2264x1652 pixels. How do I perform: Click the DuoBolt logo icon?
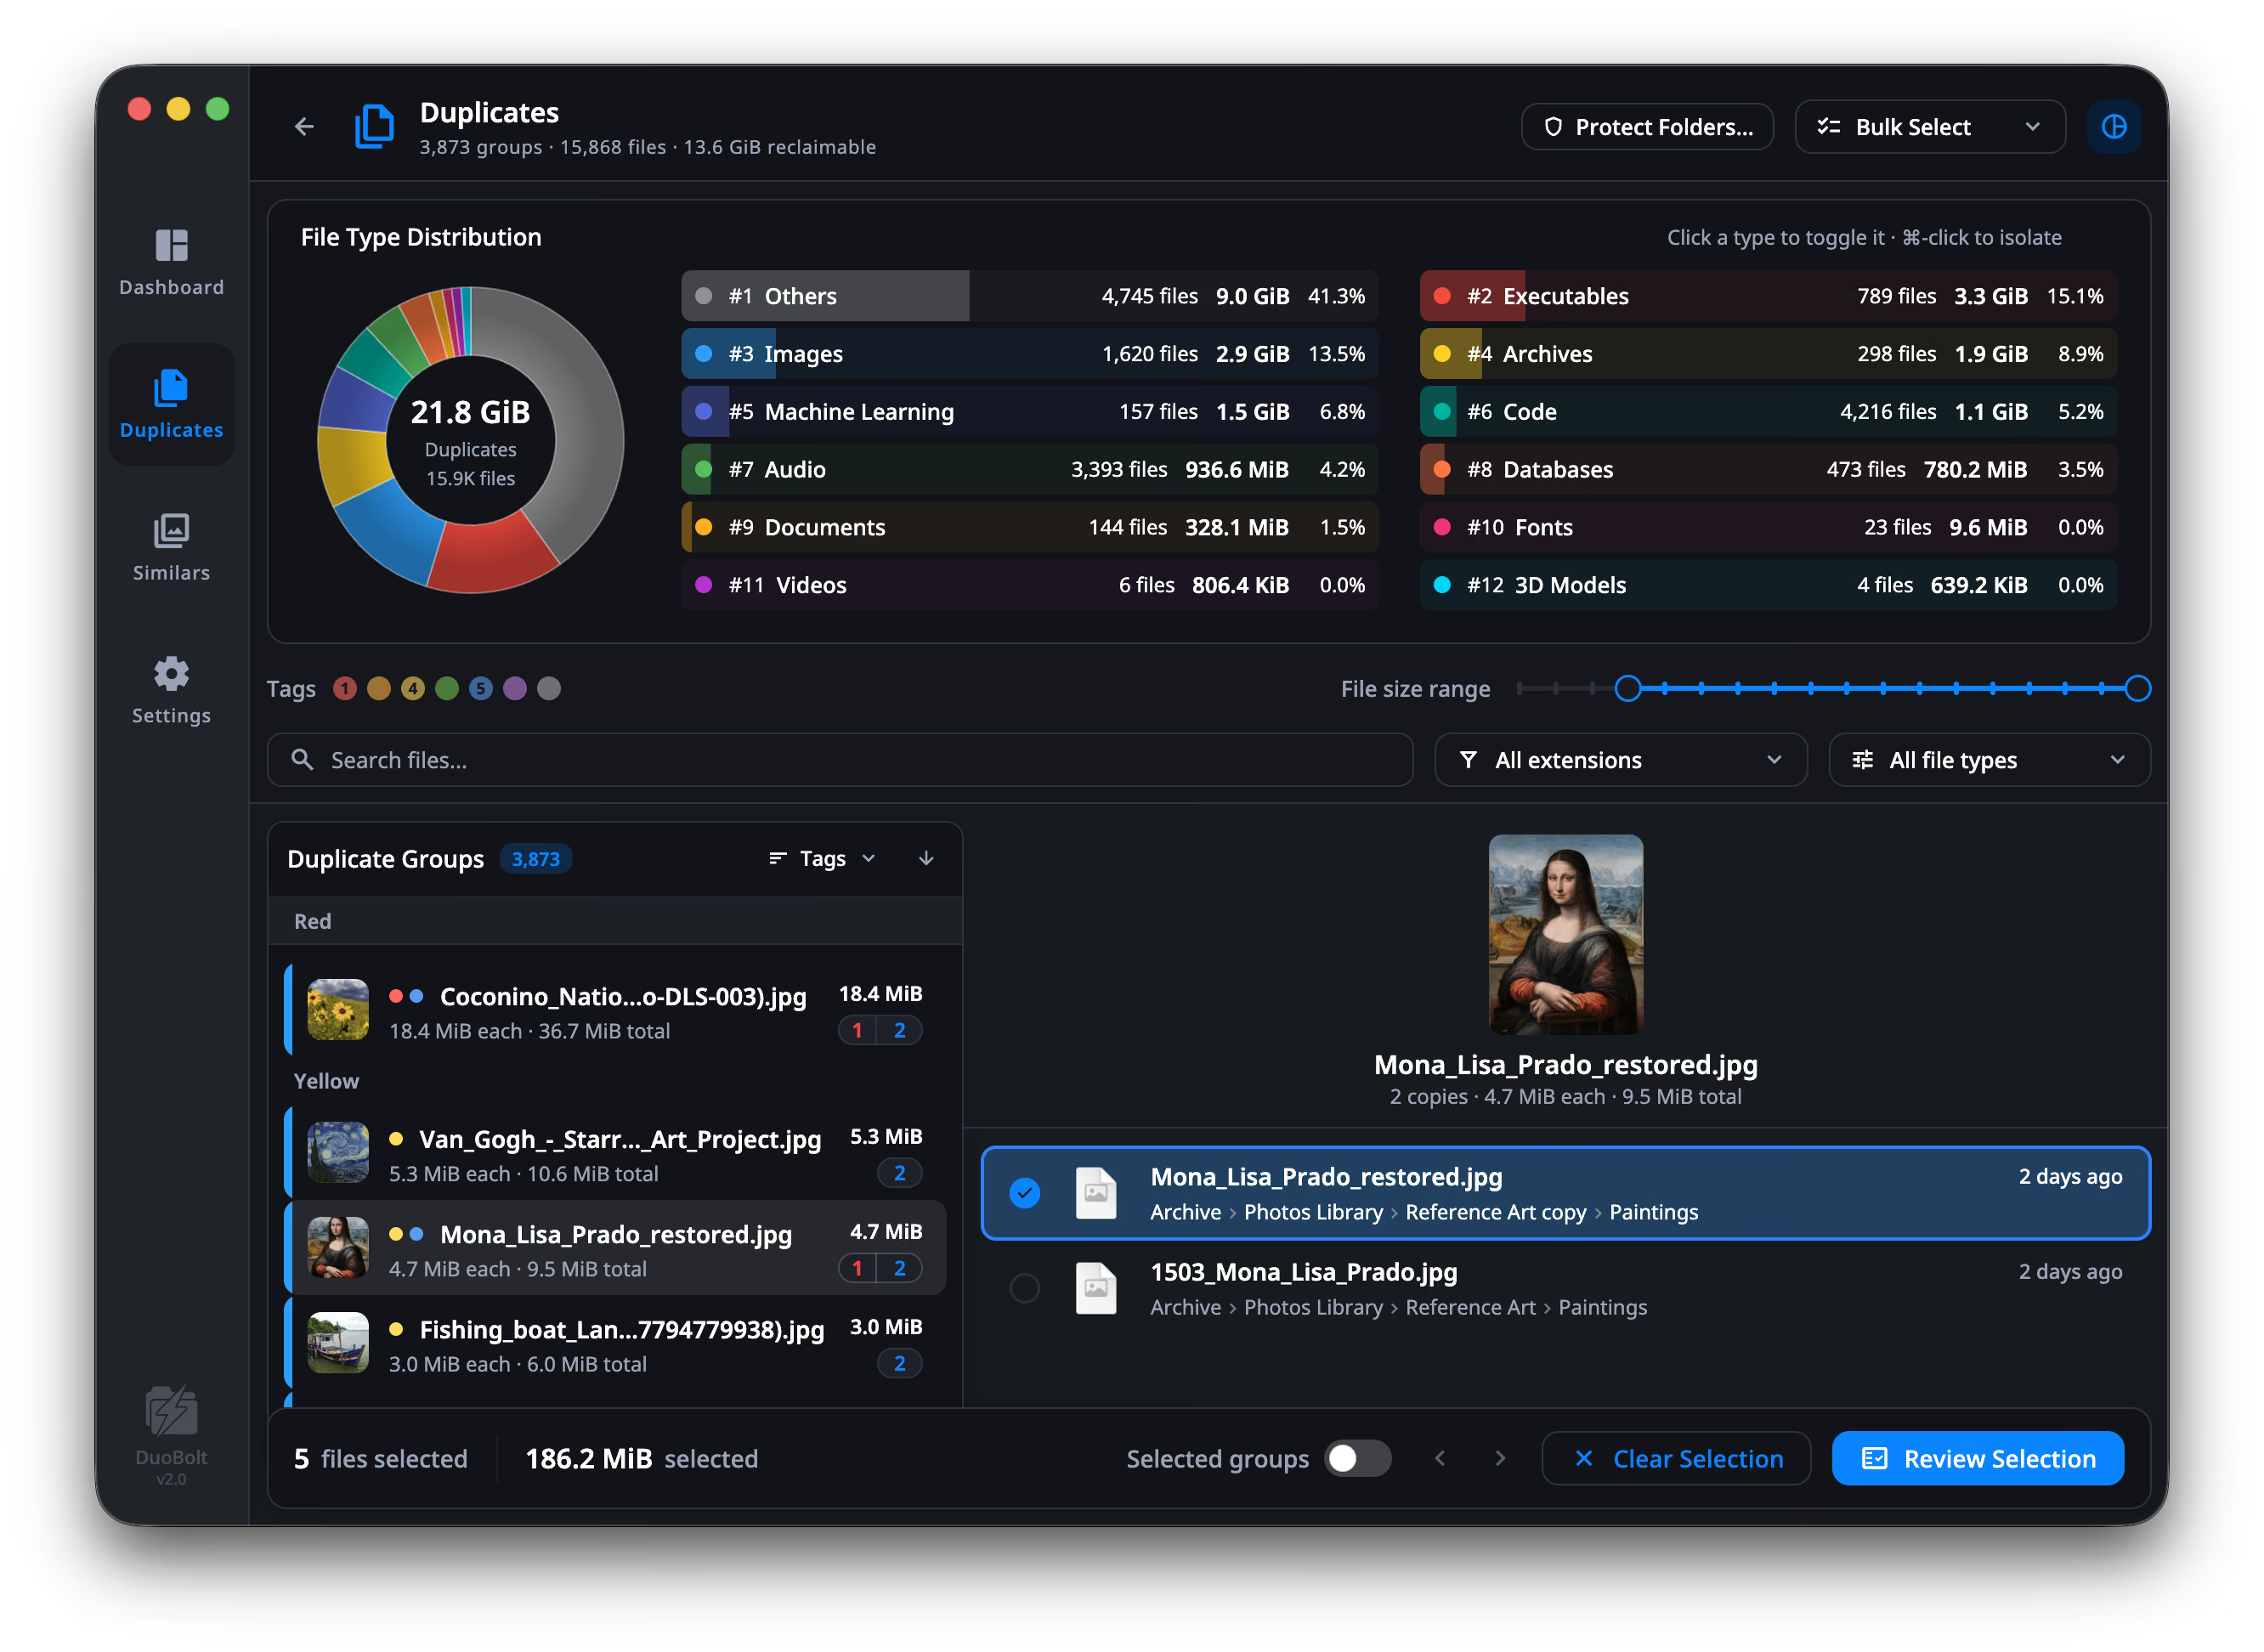[171, 1410]
